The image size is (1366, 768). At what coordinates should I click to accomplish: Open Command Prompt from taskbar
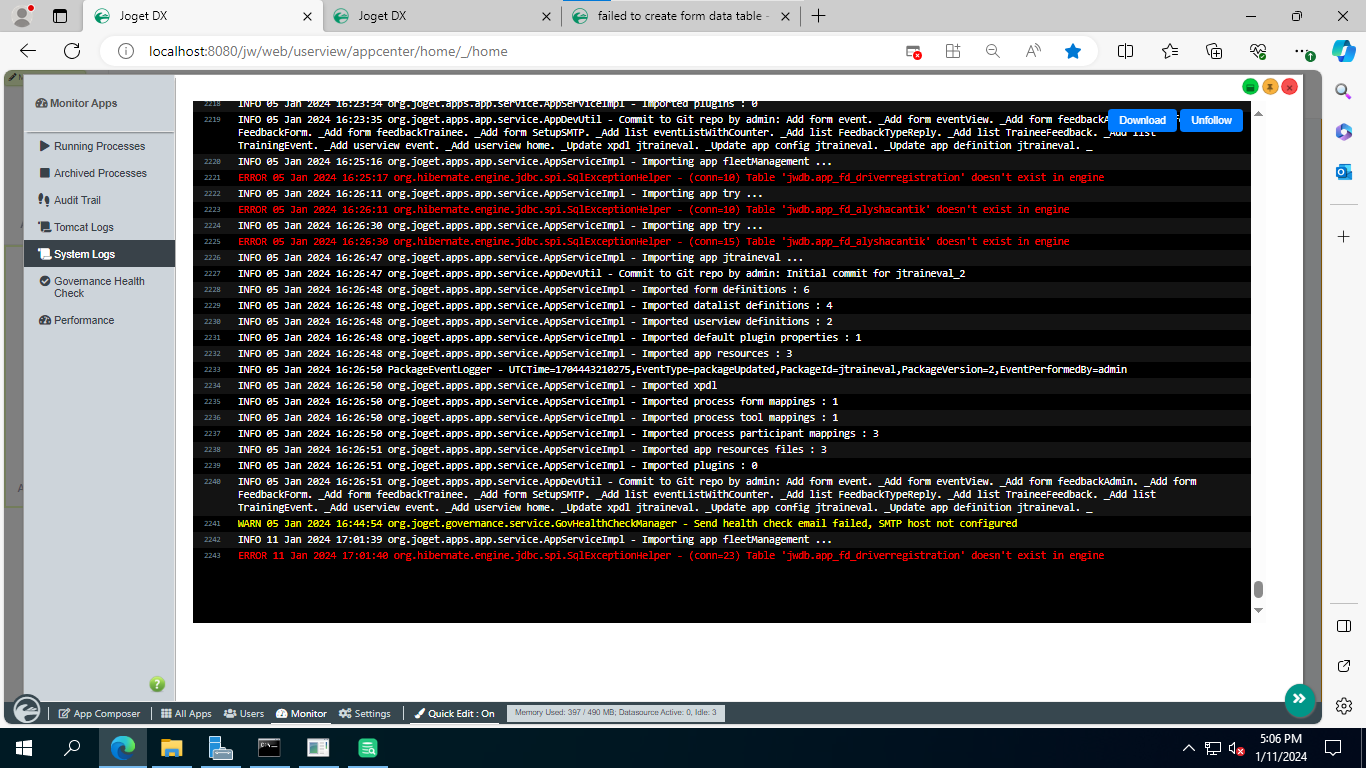tap(269, 747)
